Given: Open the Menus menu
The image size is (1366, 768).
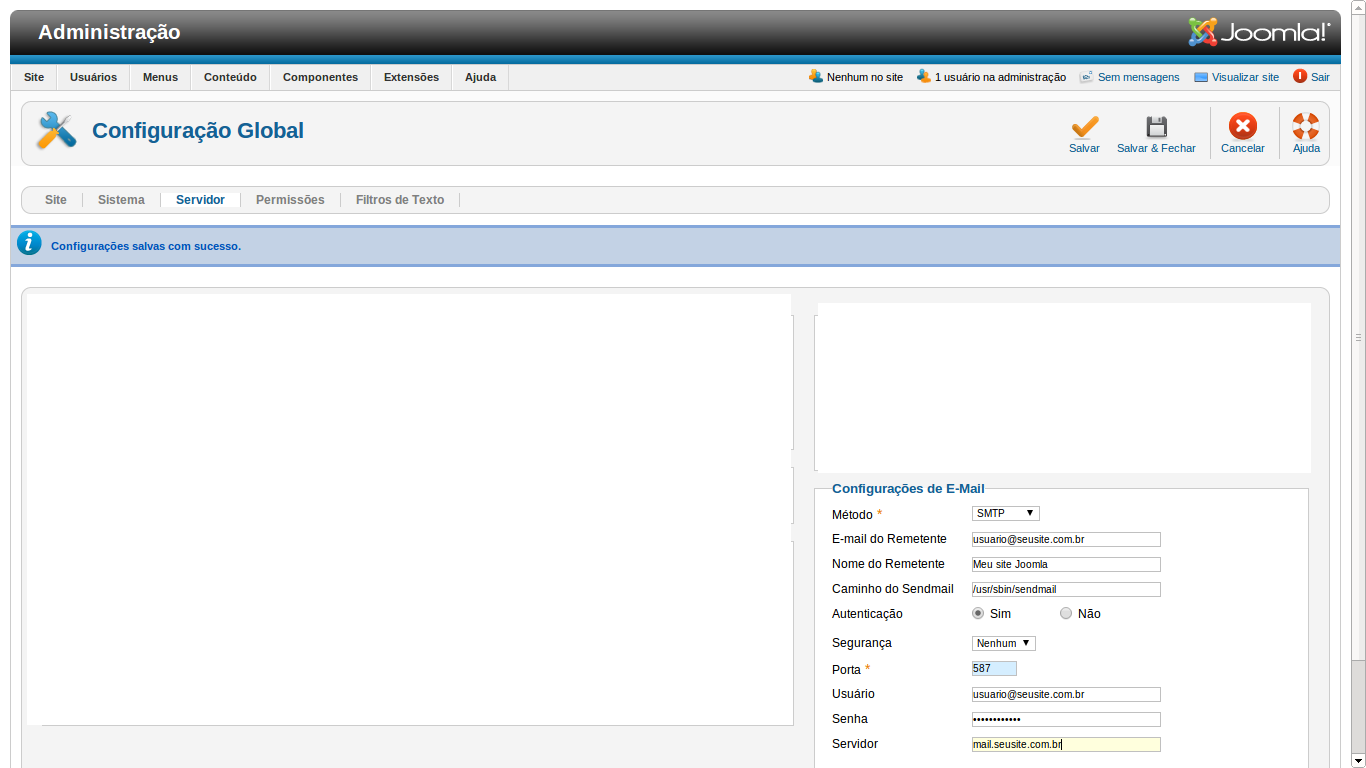Looking at the screenshot, I should [x=160, y=77].
